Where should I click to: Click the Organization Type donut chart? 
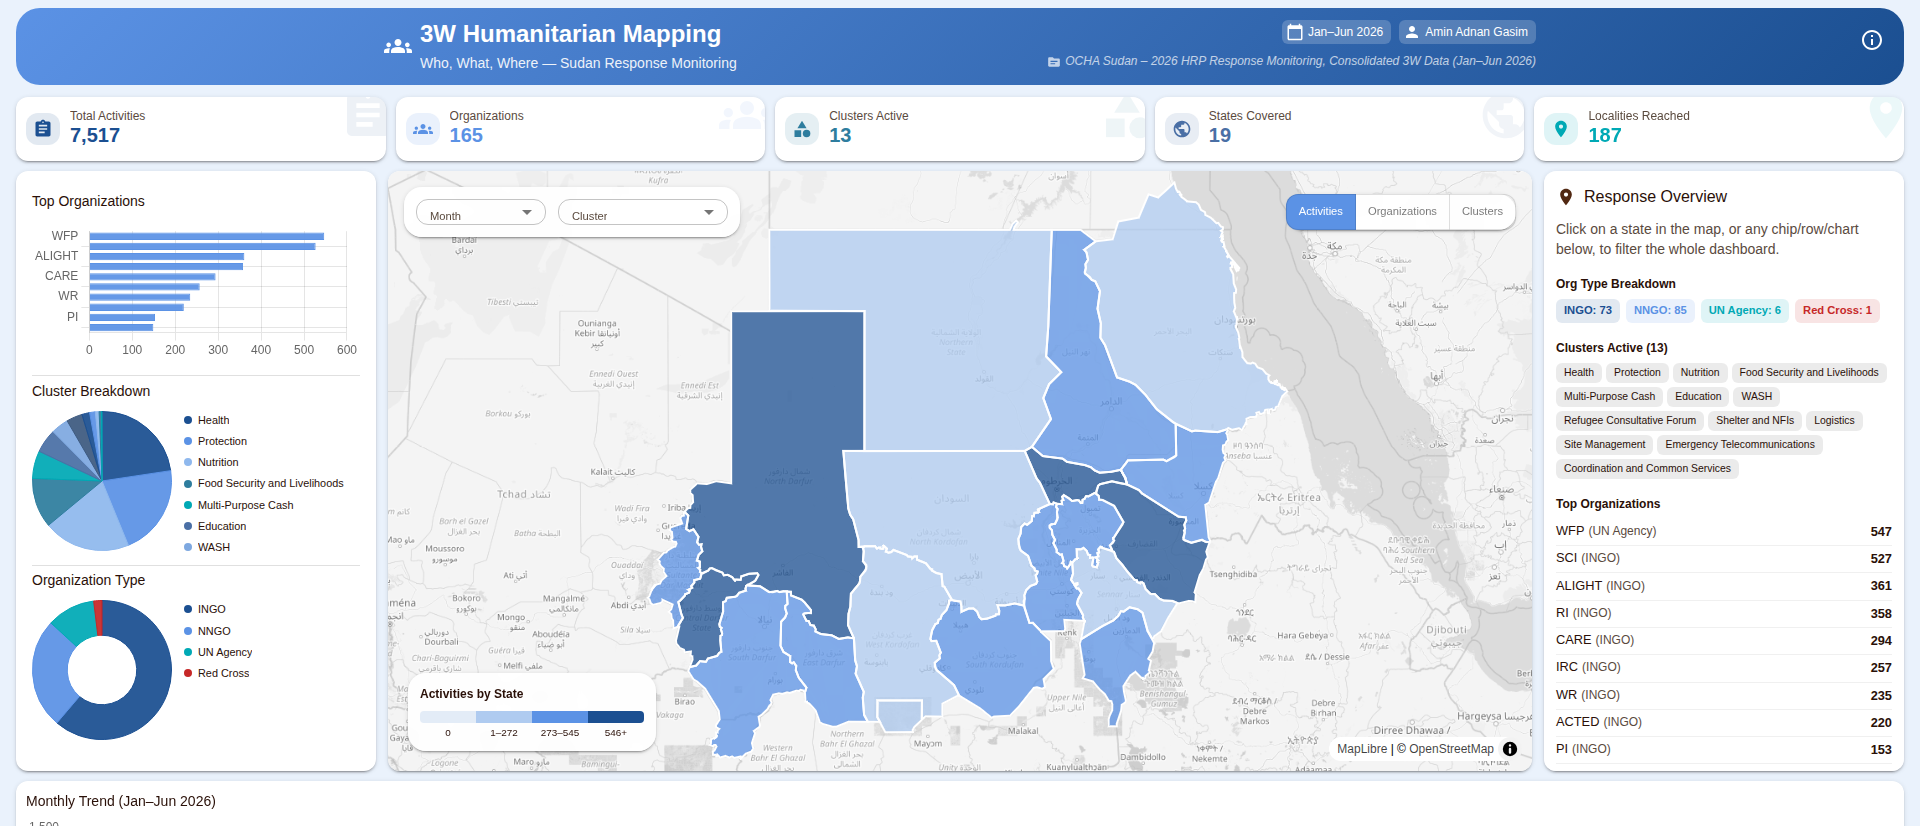click(102, 670)
